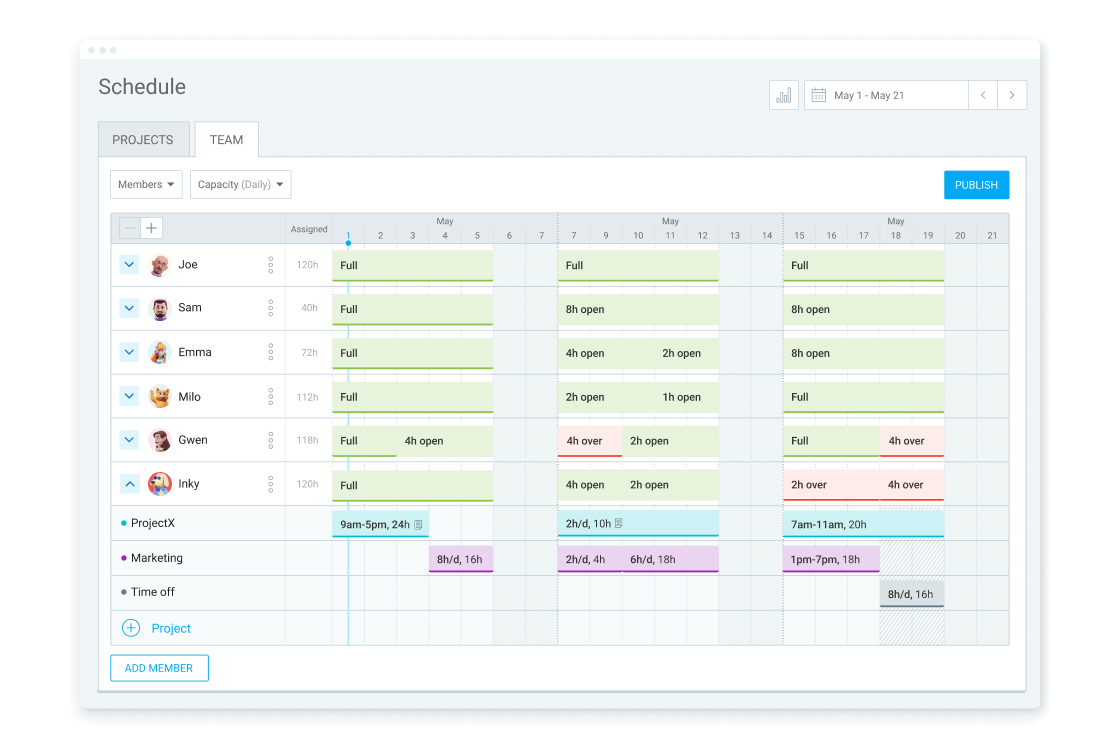Screen dimensions: 1120x749
Task: Open the Capacity (Daily) dropdown
Action: coord(240,184)
